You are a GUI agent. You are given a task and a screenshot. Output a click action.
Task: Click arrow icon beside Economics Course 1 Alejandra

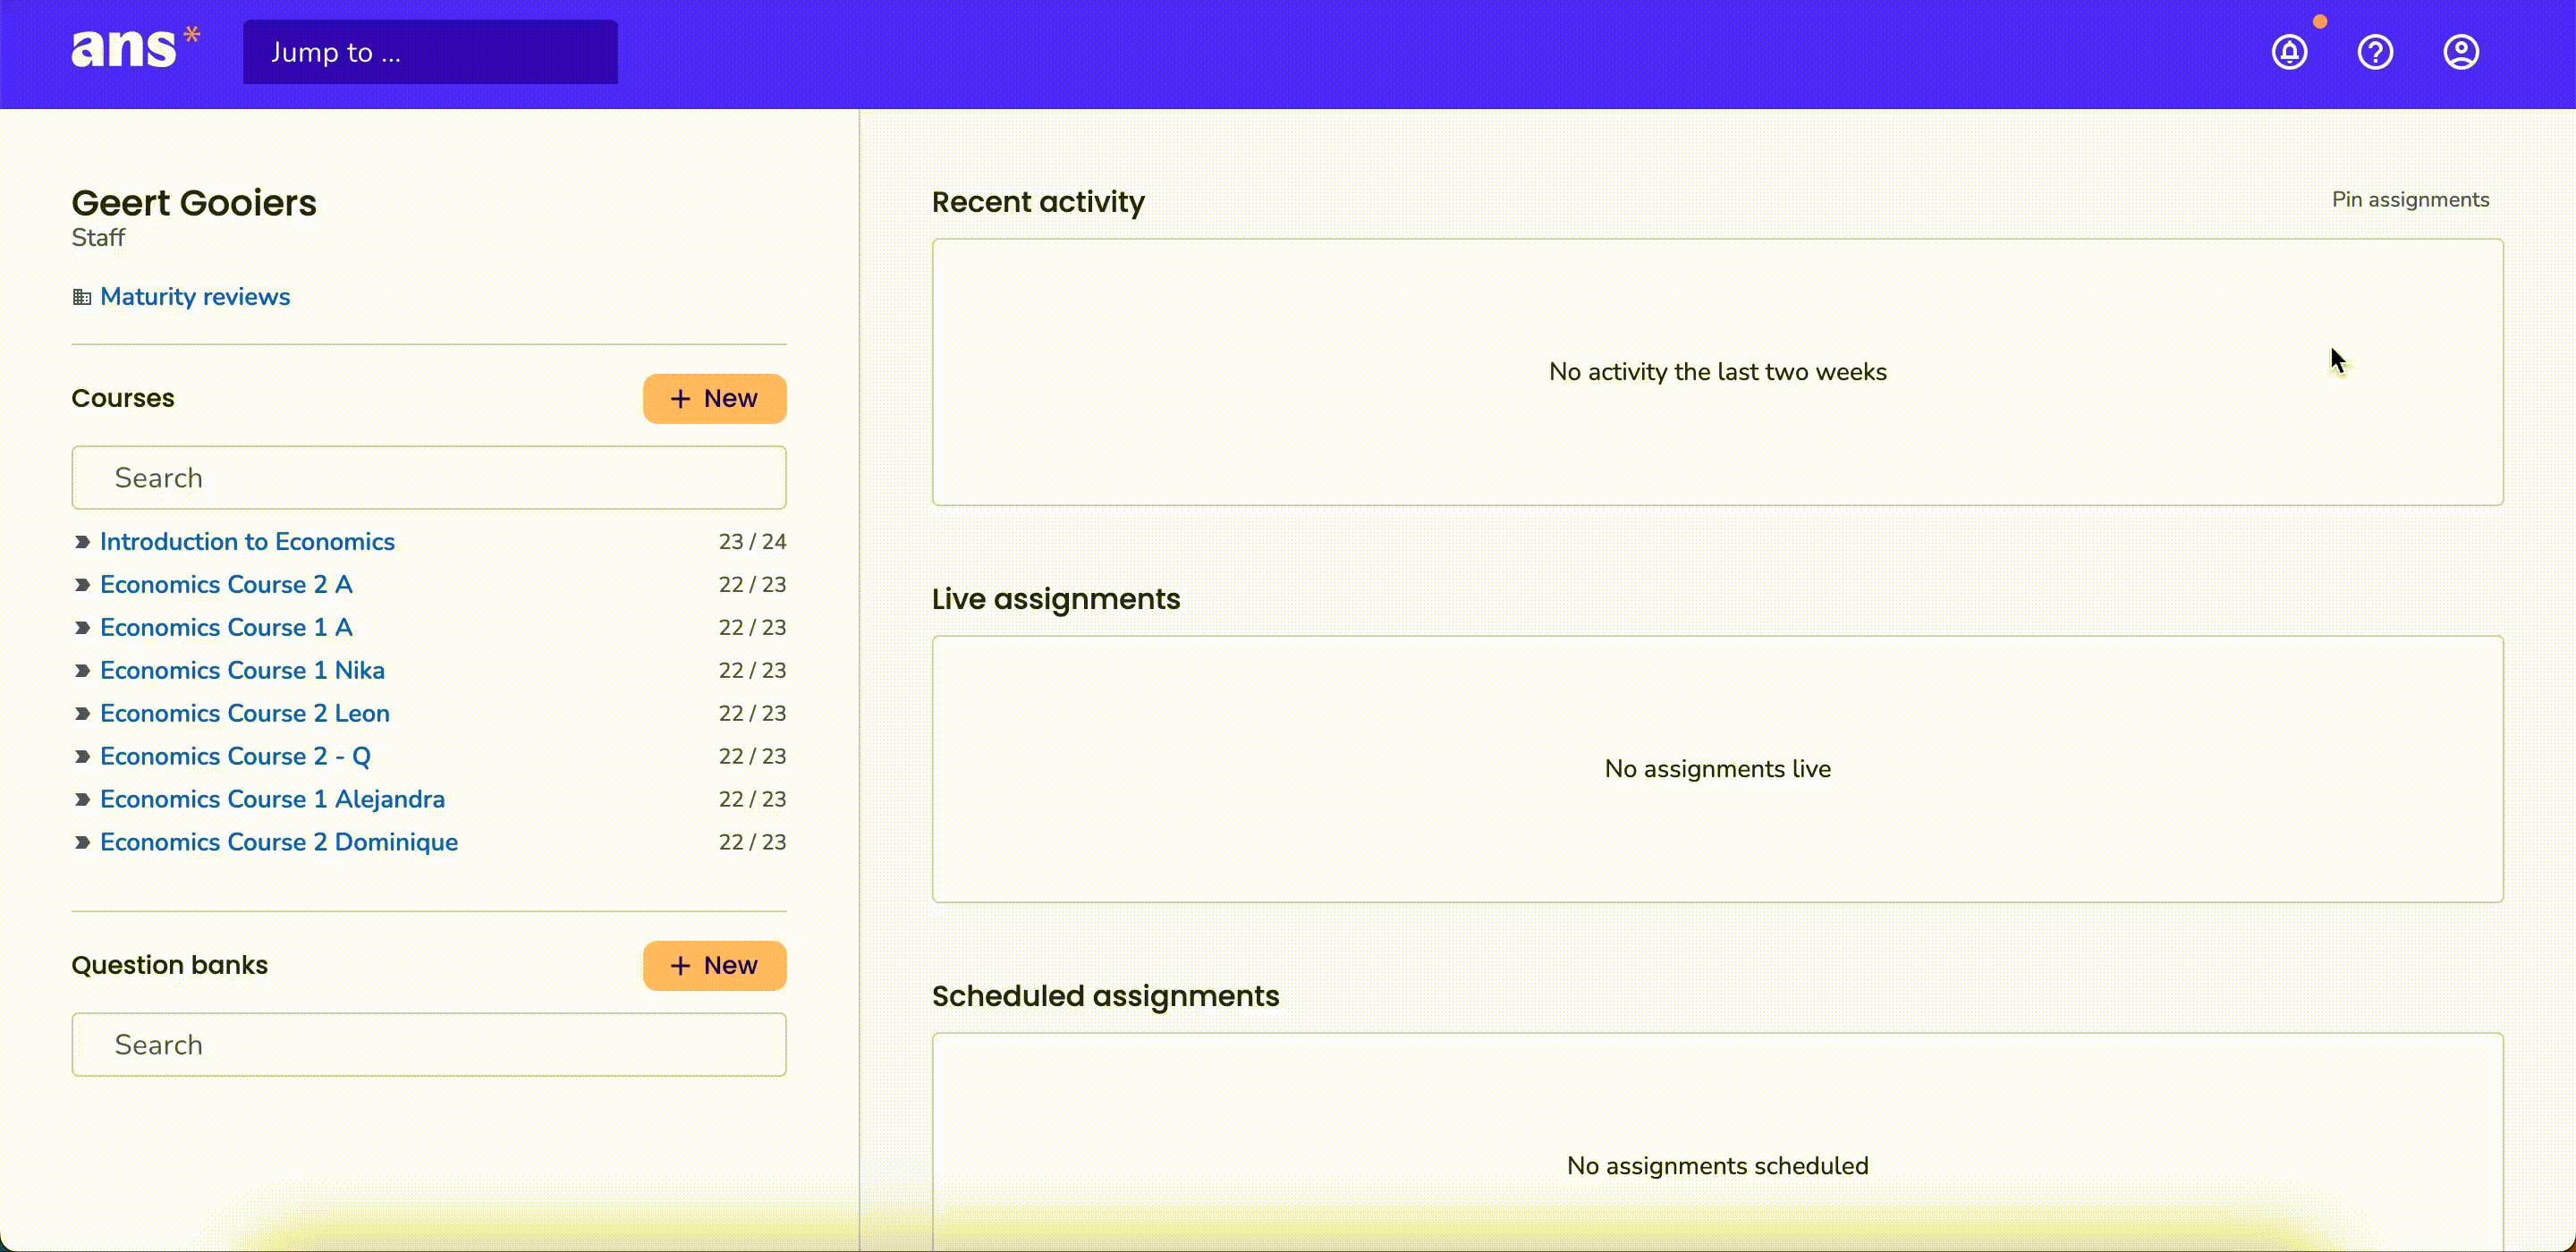point(82,800)
